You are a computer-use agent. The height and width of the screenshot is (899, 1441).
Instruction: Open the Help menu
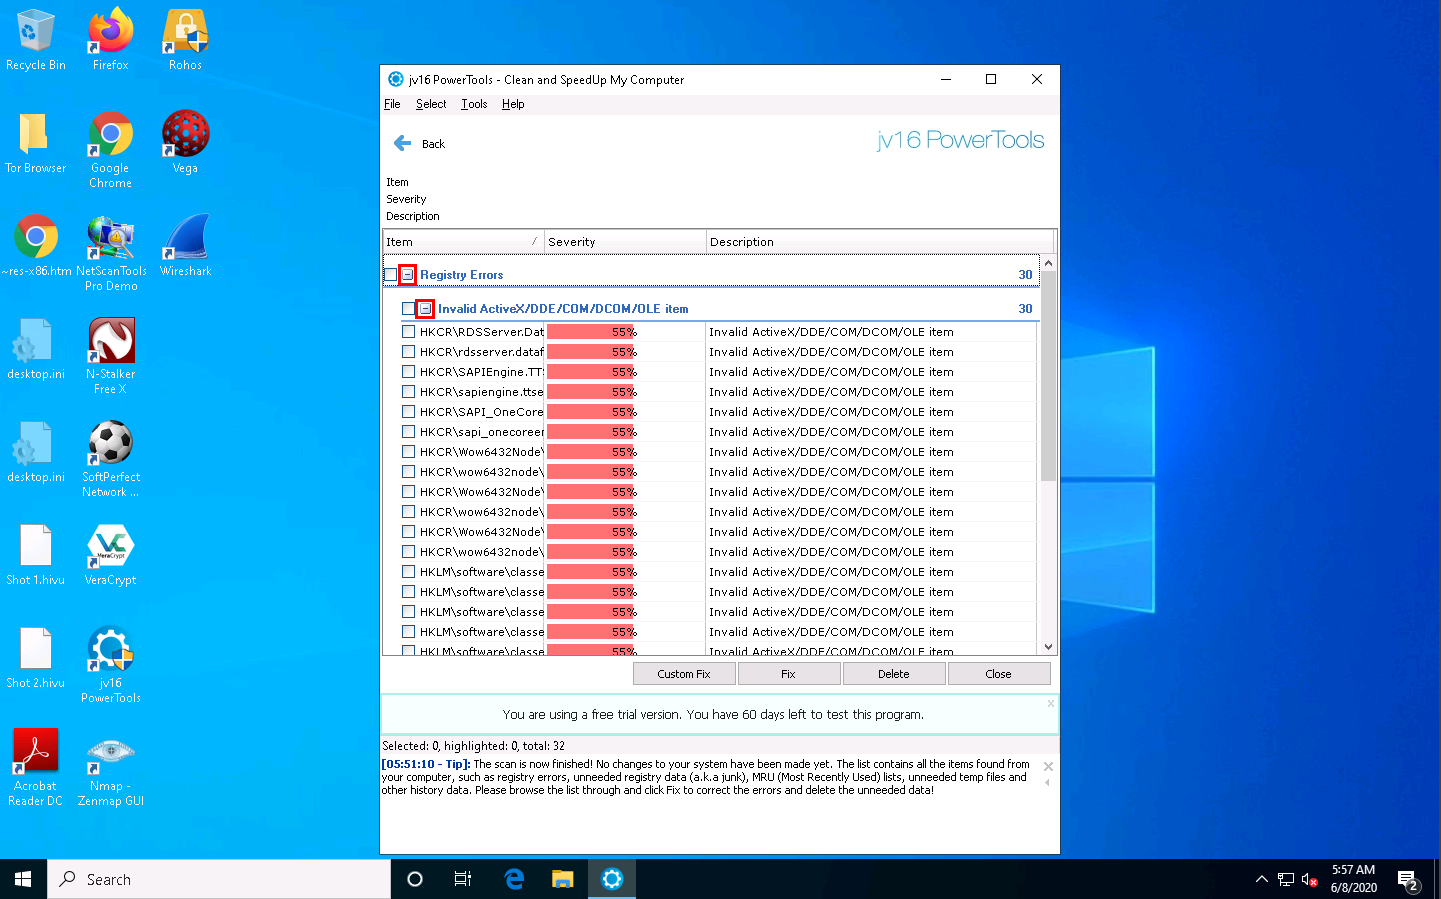tap(513, 104)
